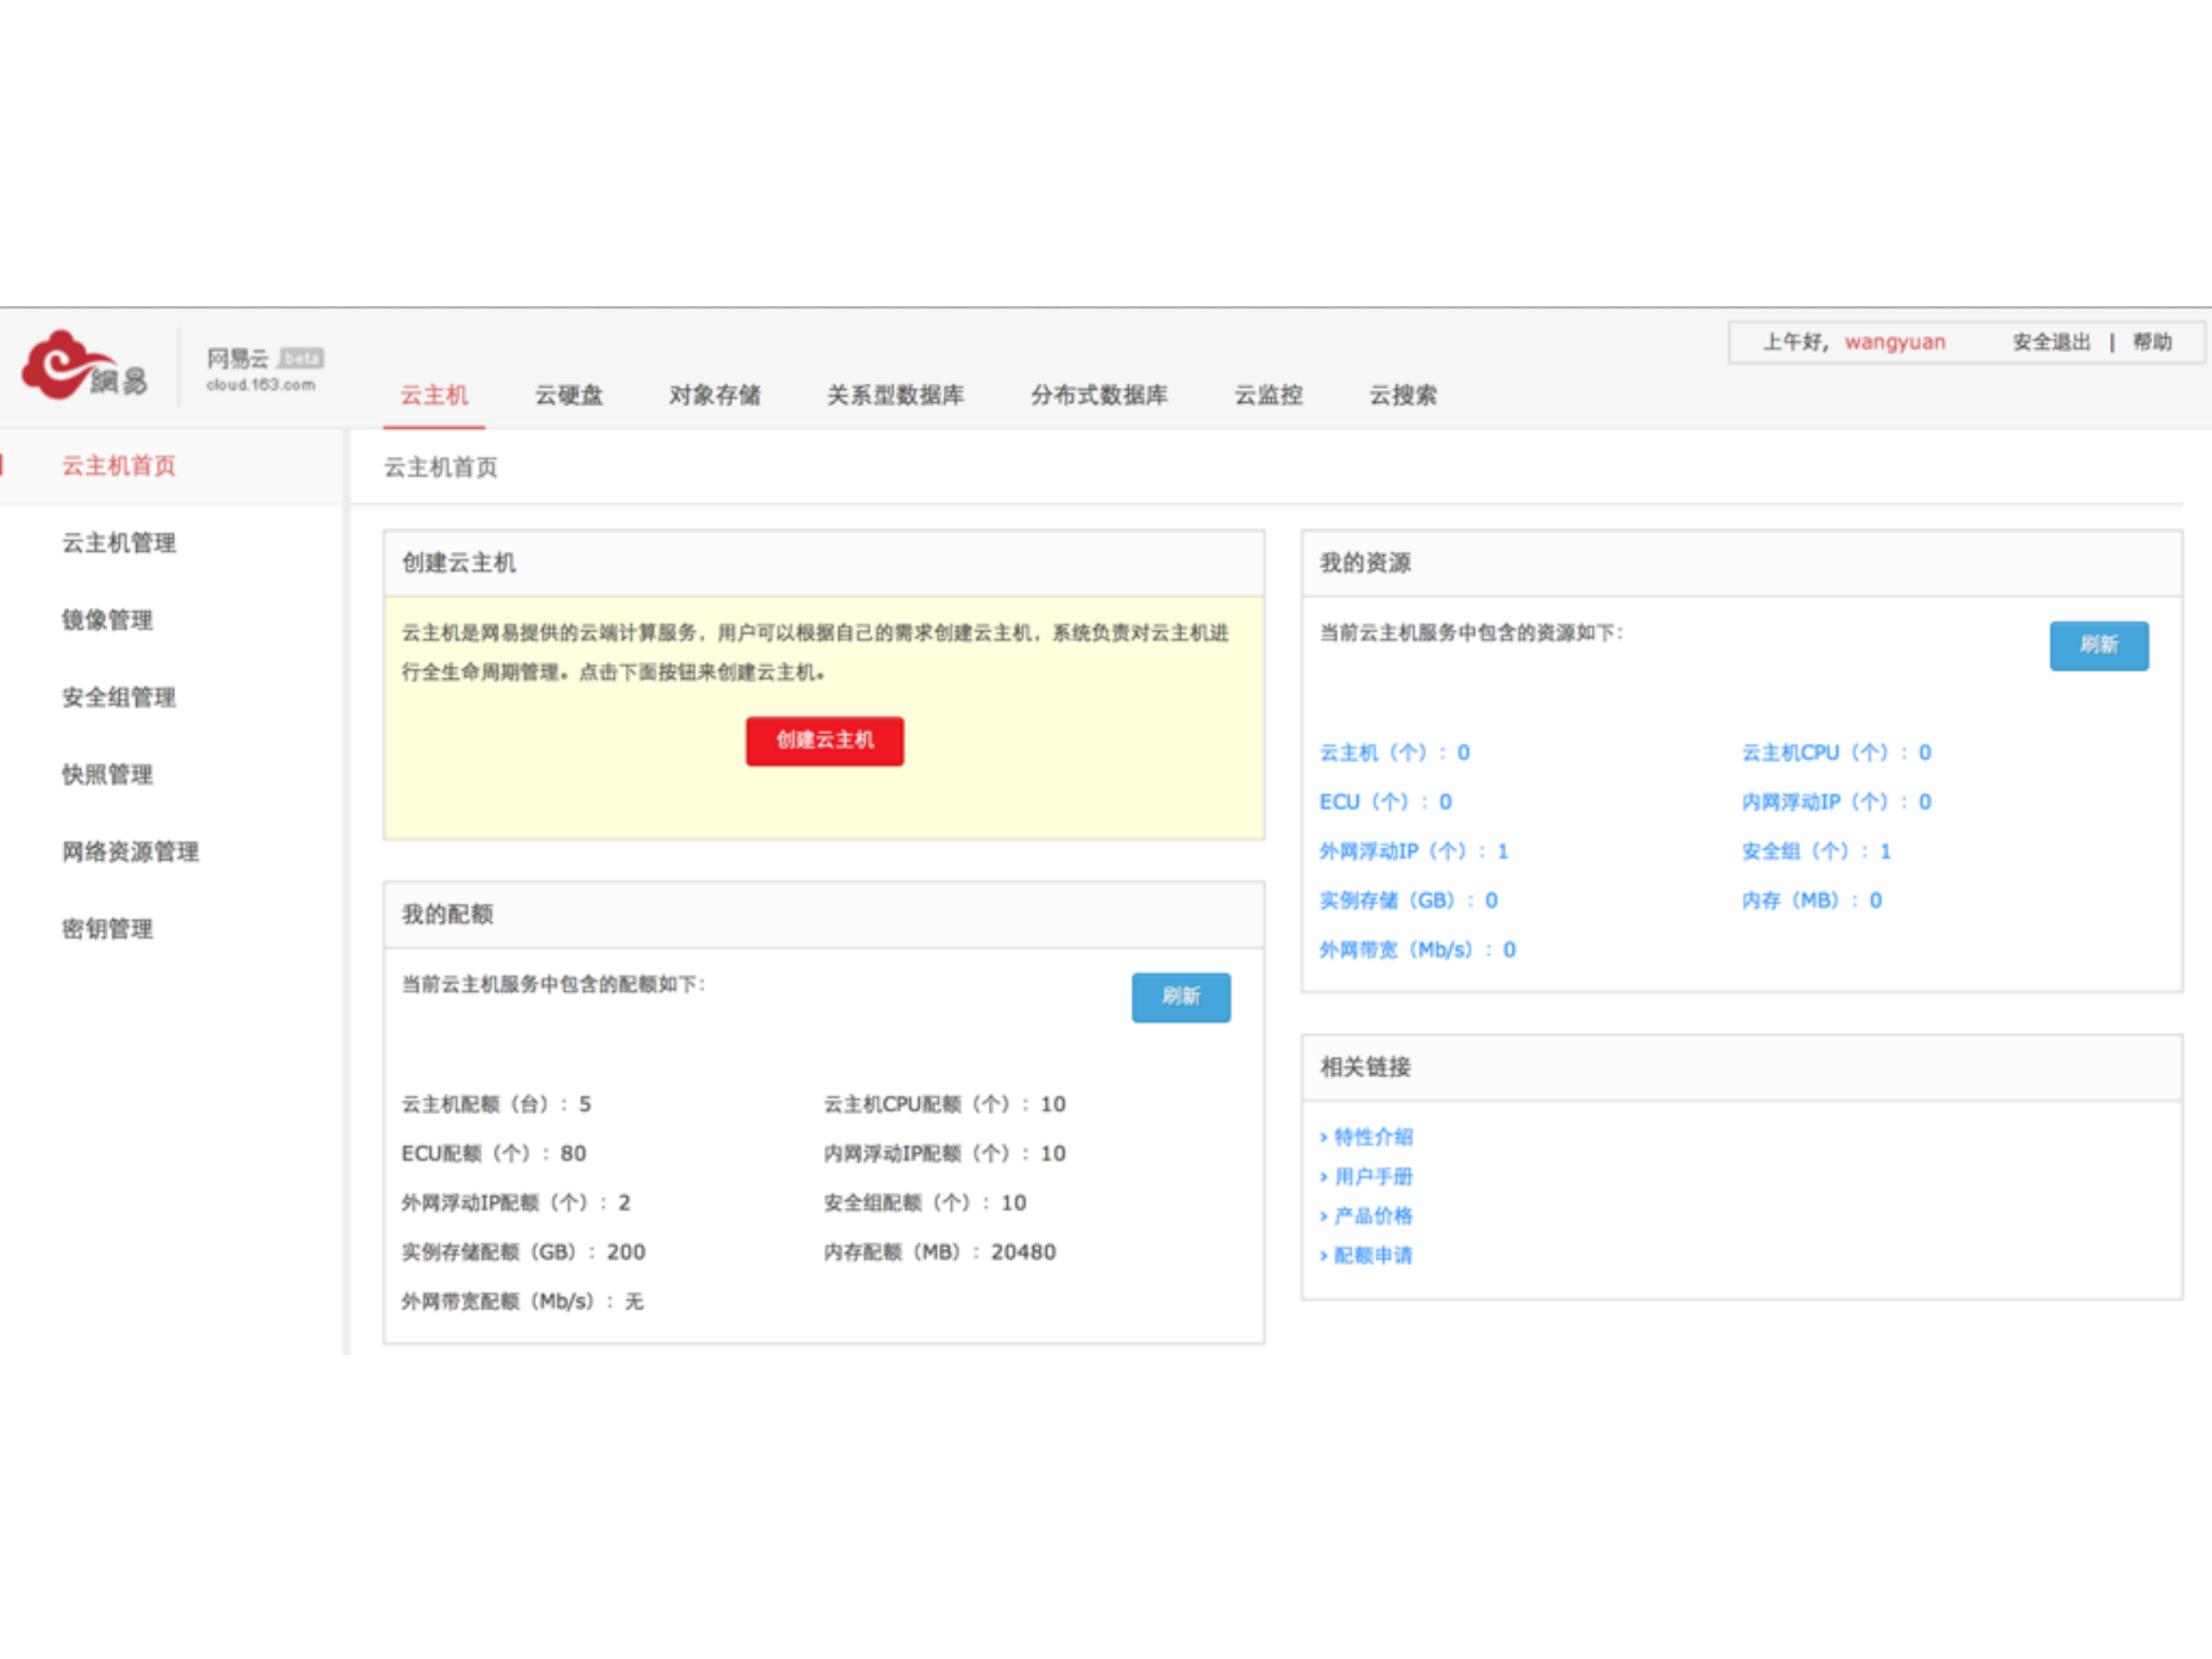
Task: Expand the 特性介绍 link chevron
Action: coord(1324,1136)
